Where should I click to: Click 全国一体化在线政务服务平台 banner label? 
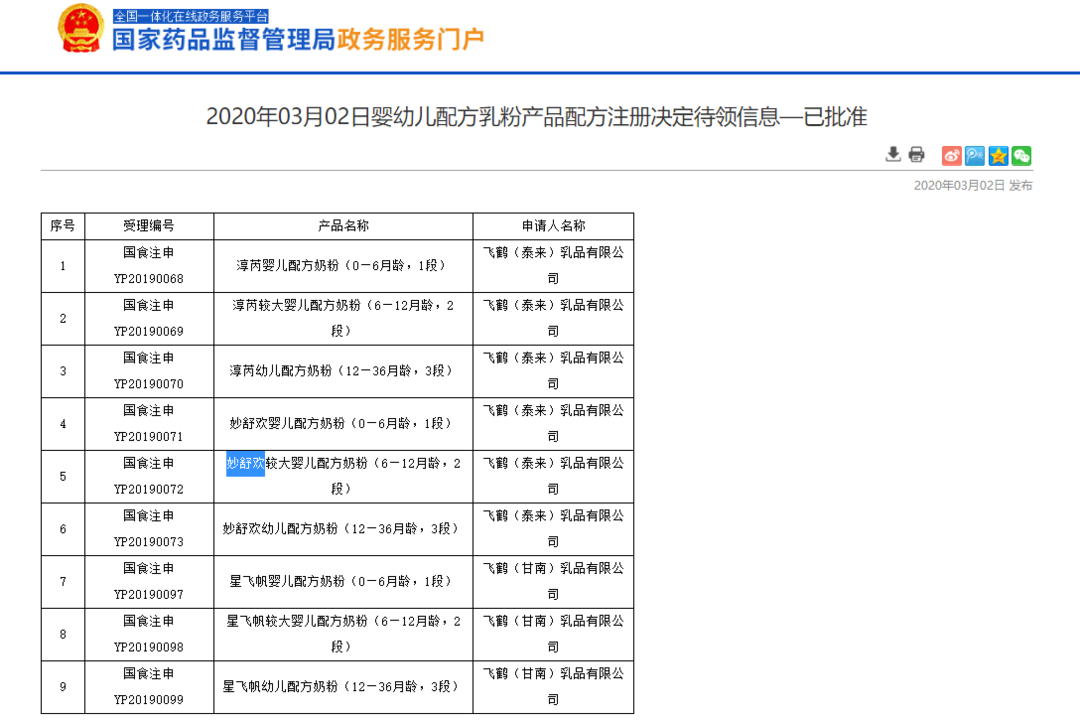pyautogui.click(x=191, y=16)
